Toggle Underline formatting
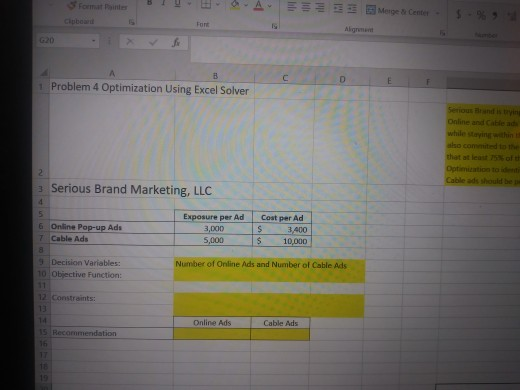This screenshot has height=390, width=520. (x=178, y=4)
